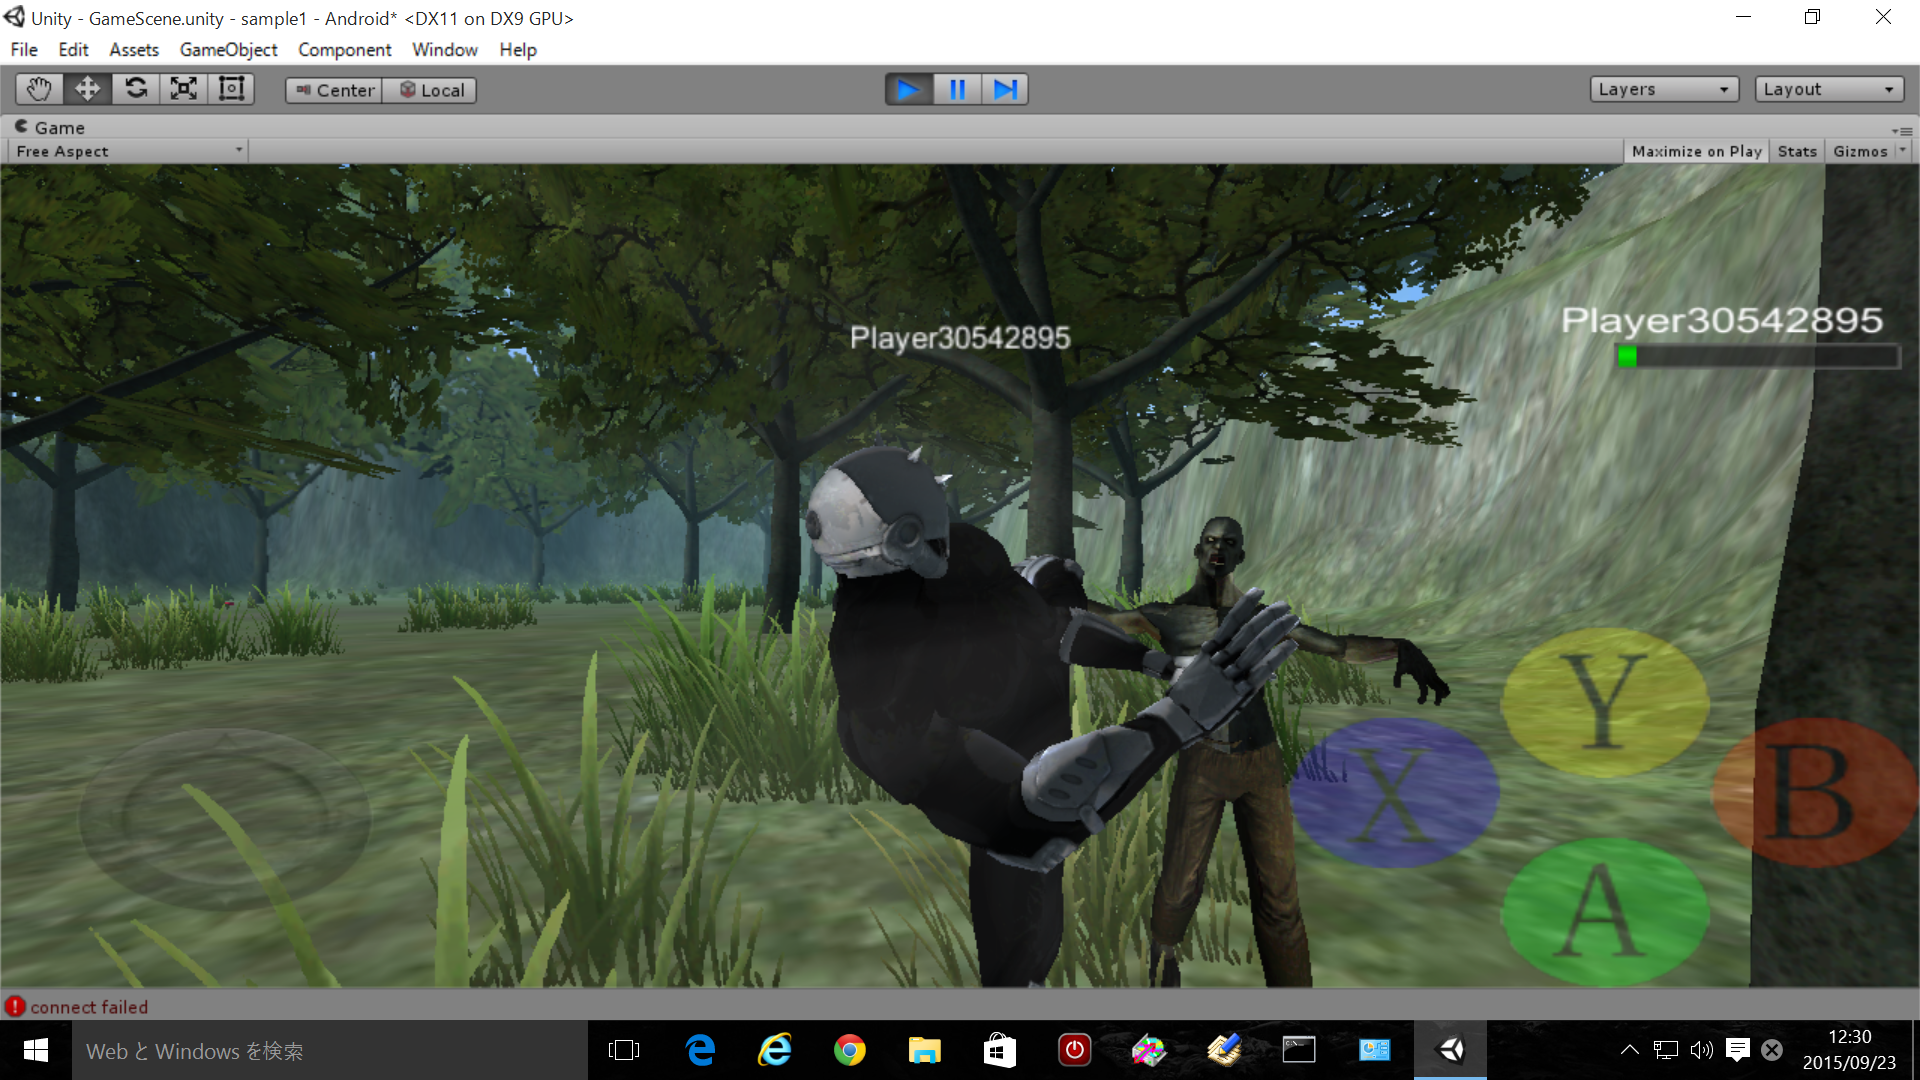1920x1080 pixels.
Task: Open the Layout dropdown
Action: point(1828,89)
